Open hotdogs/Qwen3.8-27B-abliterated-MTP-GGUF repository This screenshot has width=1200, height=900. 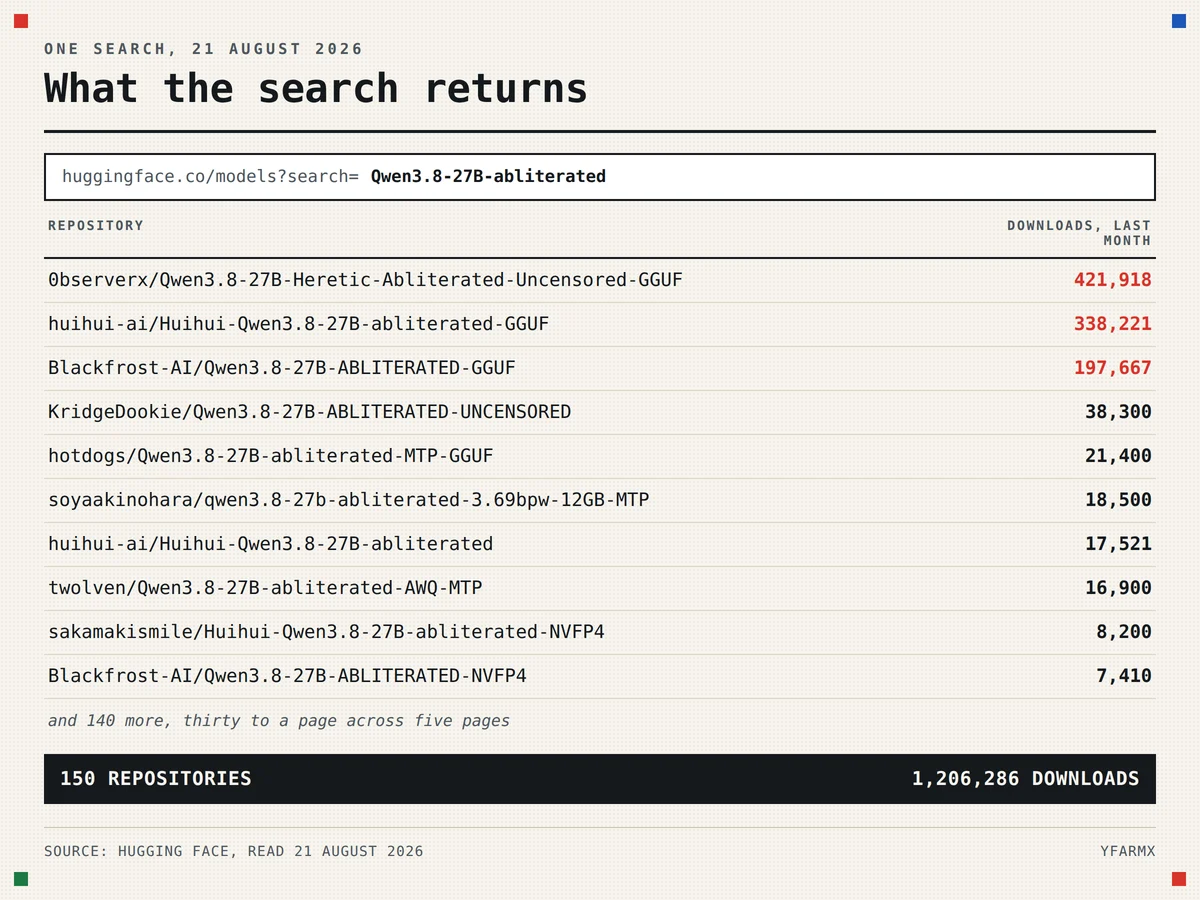pyautogui.click(x=271, y=456)
